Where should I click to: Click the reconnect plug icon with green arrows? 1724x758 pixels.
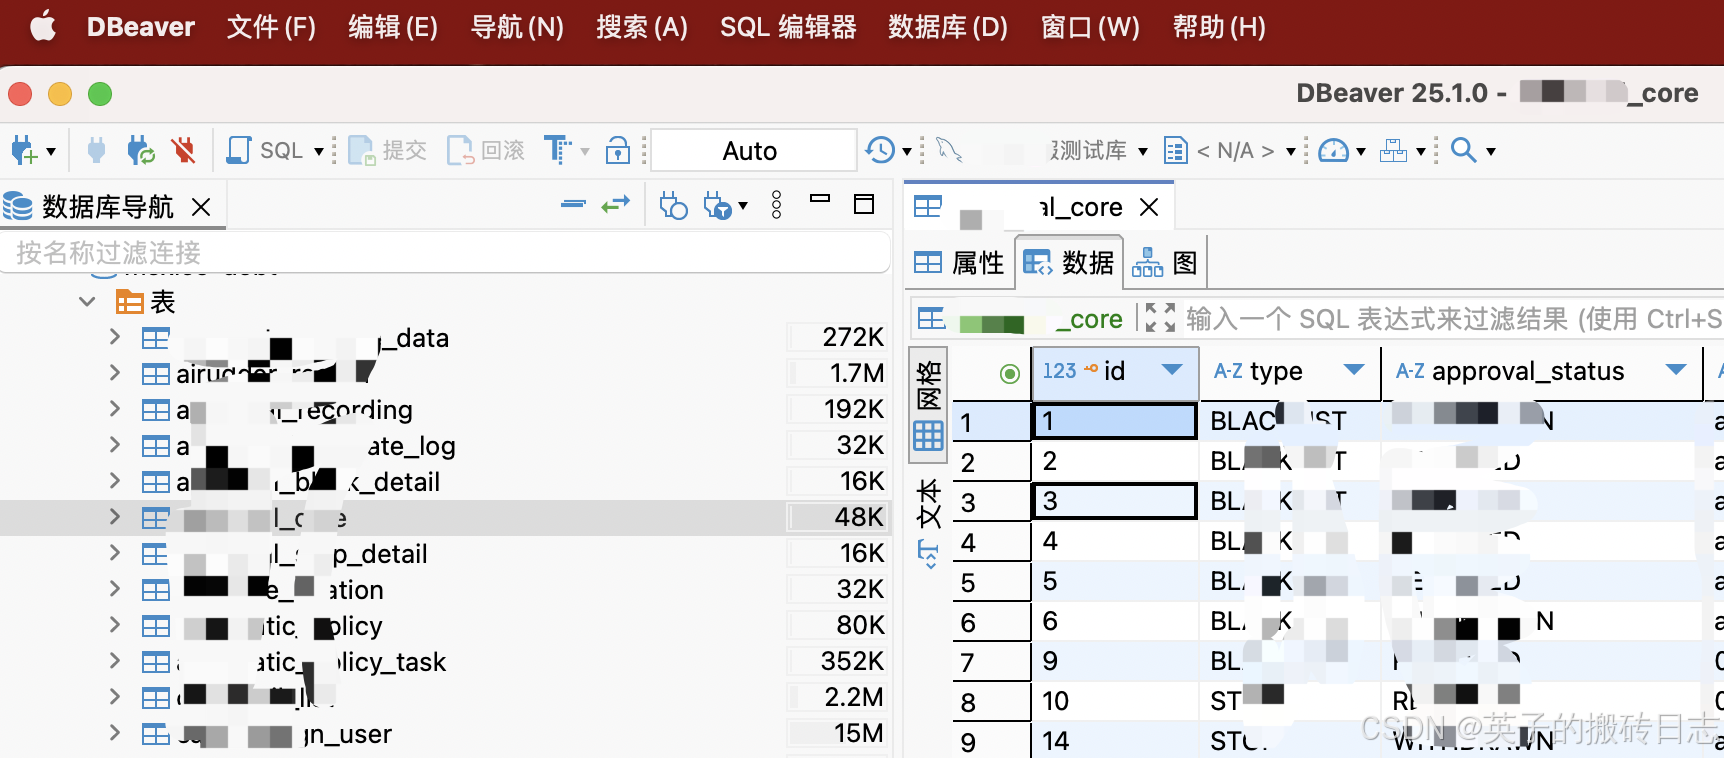point(141,151)
